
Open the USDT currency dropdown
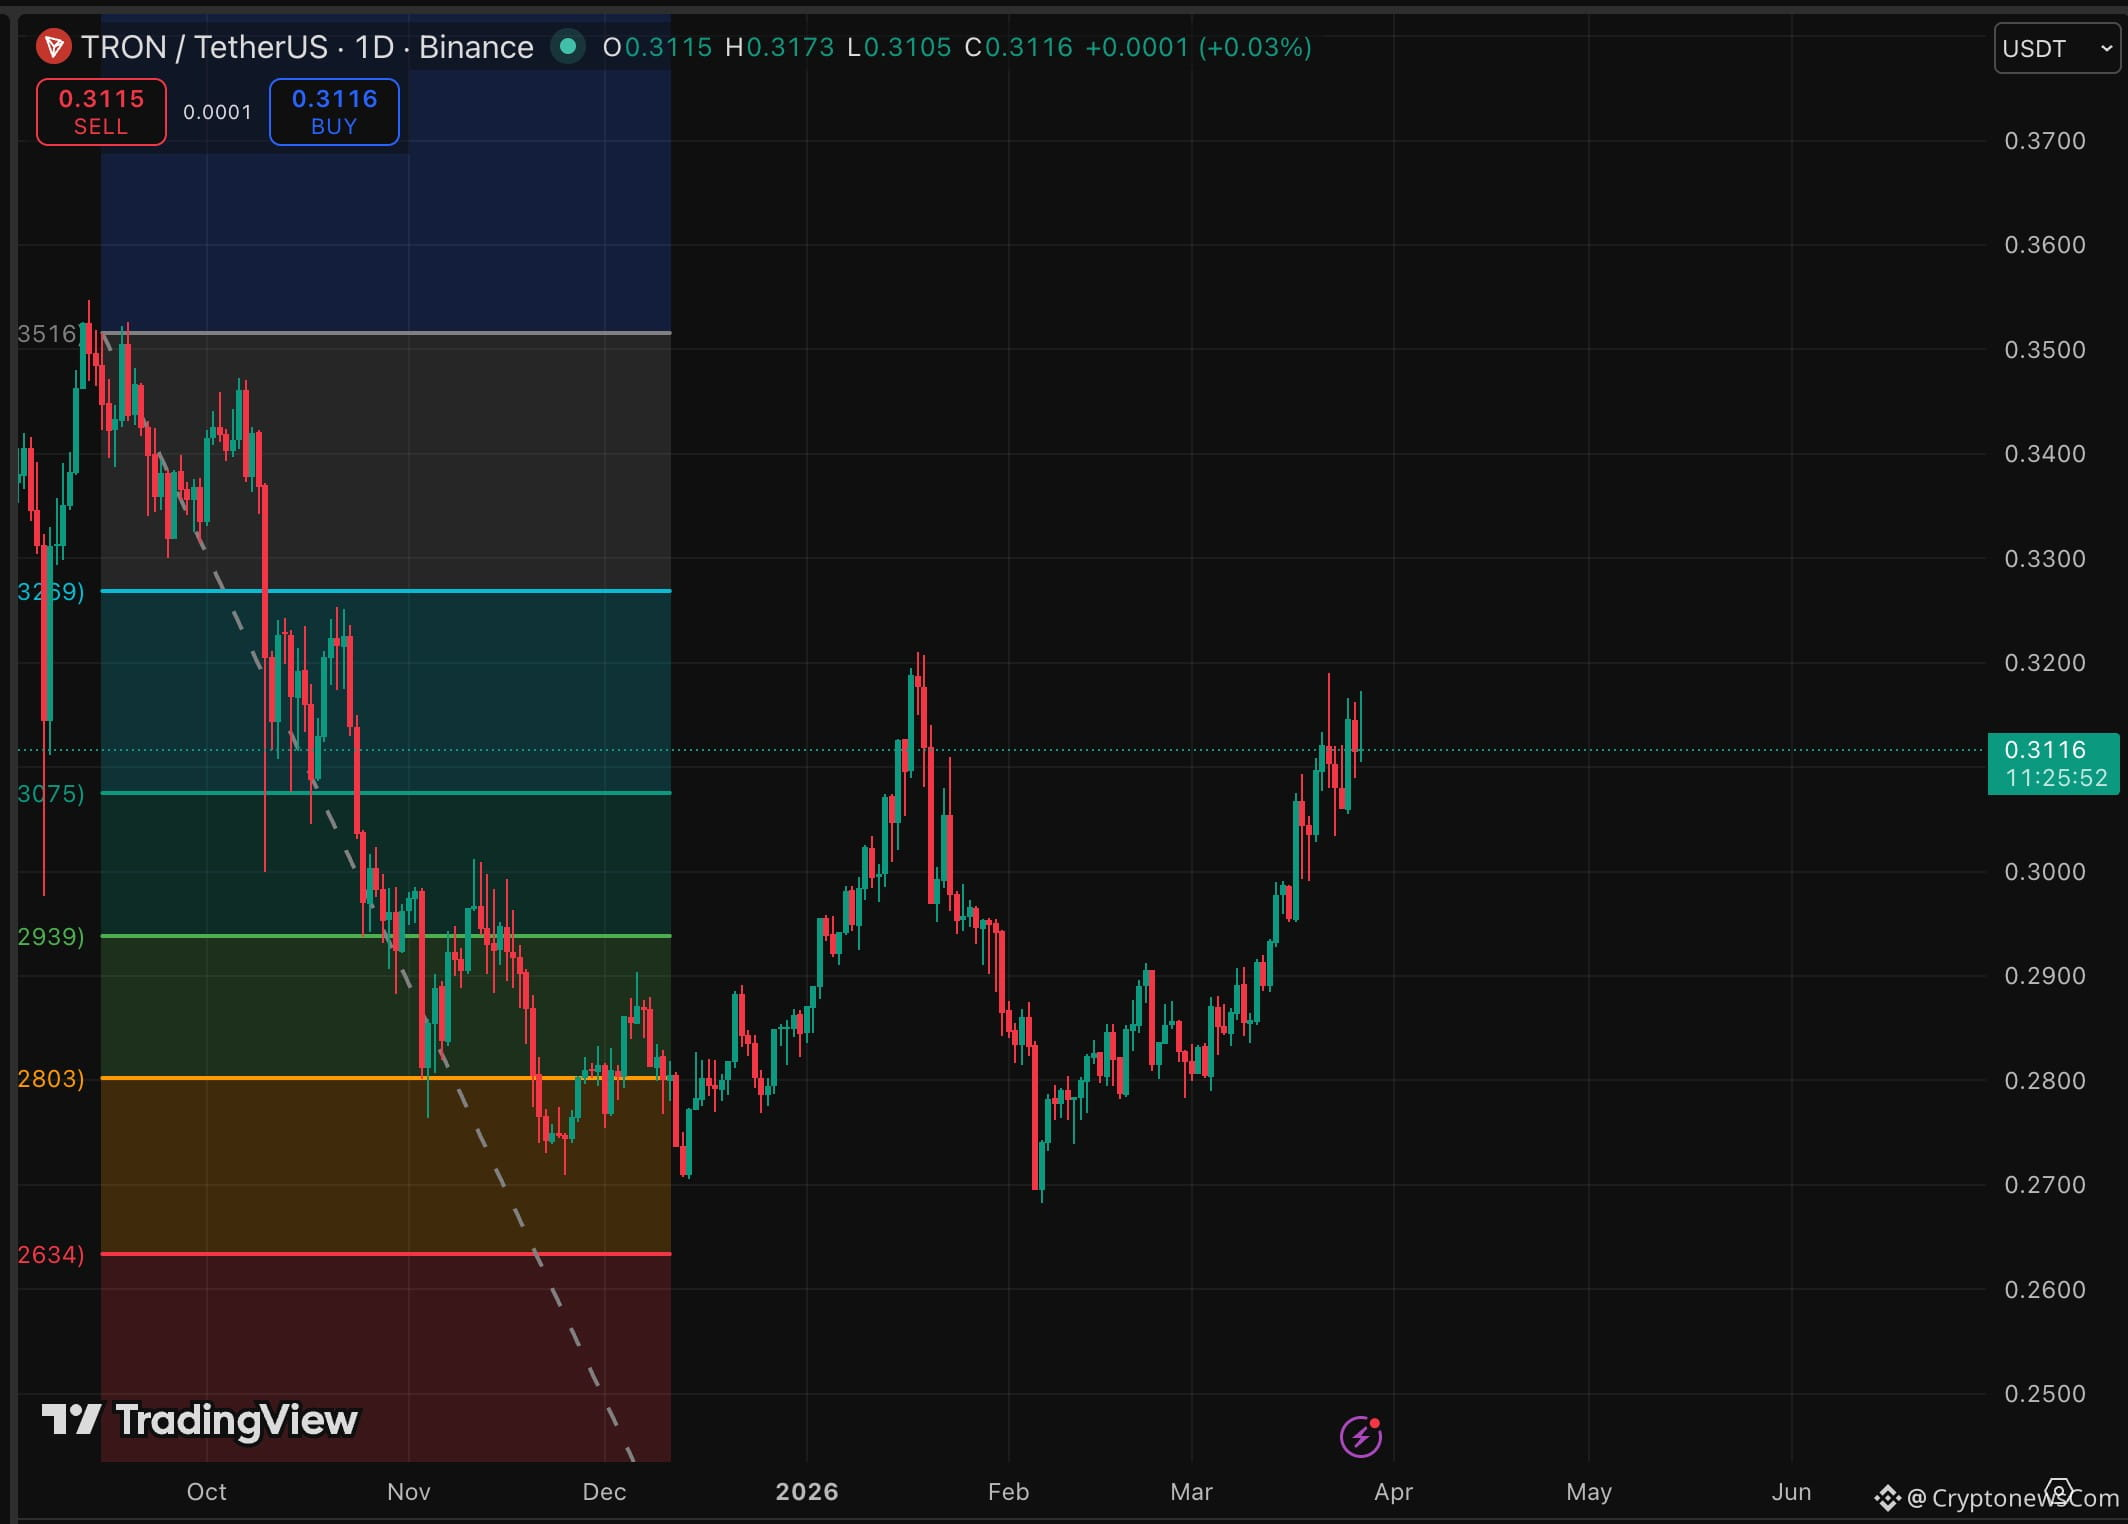(x=2056, y=48)
